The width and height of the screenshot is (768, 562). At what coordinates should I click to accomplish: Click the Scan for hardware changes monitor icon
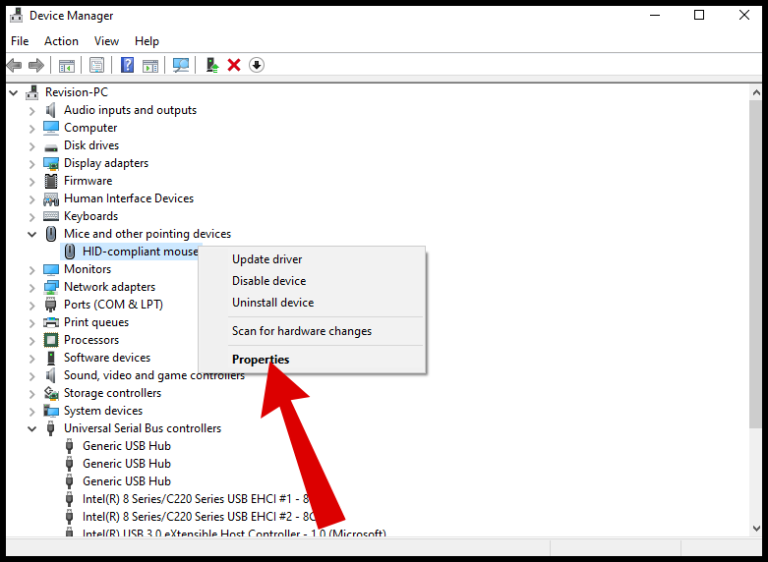181,65
